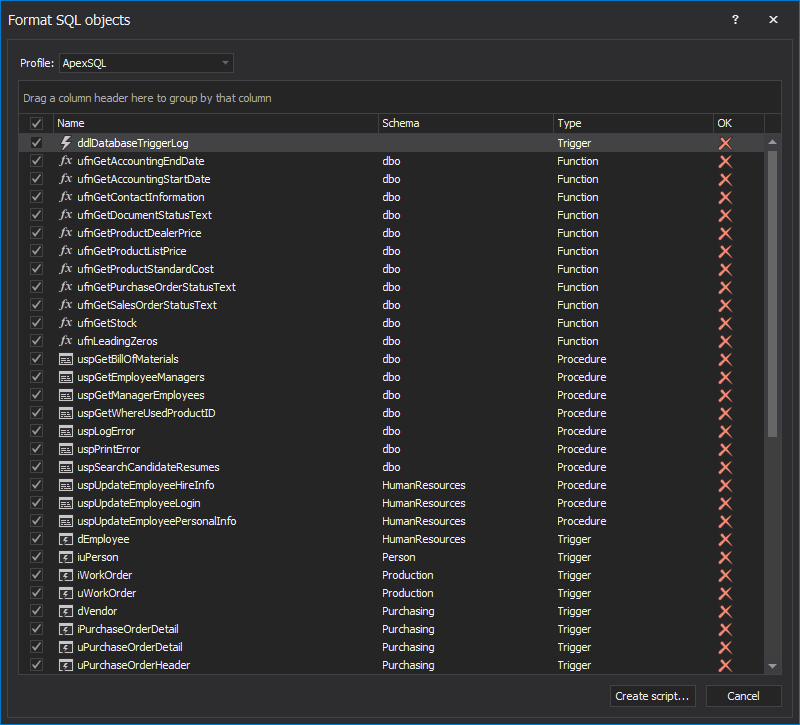The image size is (800, 725).
Task: Click the lightning icon beside ddlDatabaseTriggerLog
Action: [66, 143]
